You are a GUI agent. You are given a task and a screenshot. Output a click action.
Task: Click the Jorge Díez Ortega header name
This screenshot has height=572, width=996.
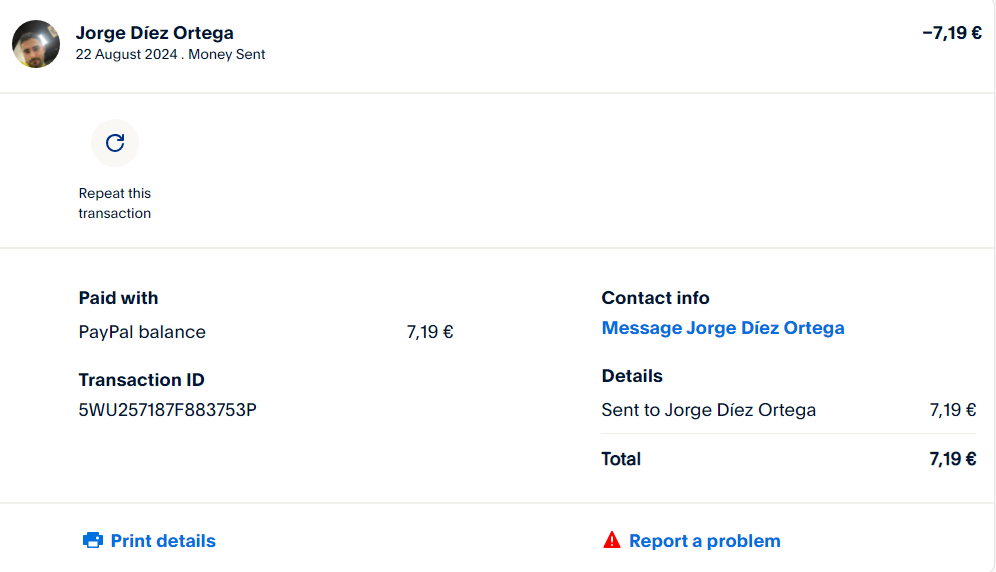(x=155, y=33)
